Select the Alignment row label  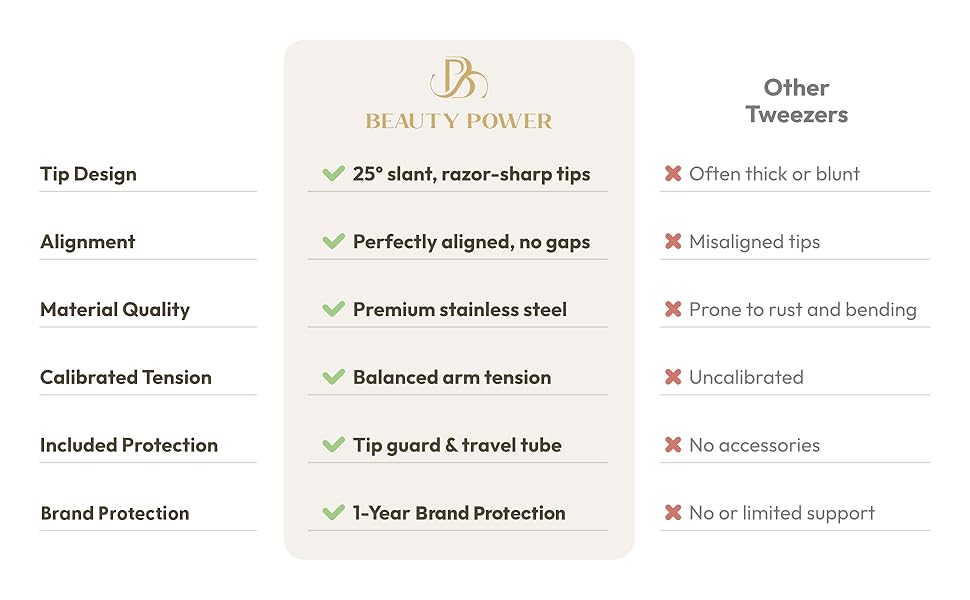(x=88, y=242)
